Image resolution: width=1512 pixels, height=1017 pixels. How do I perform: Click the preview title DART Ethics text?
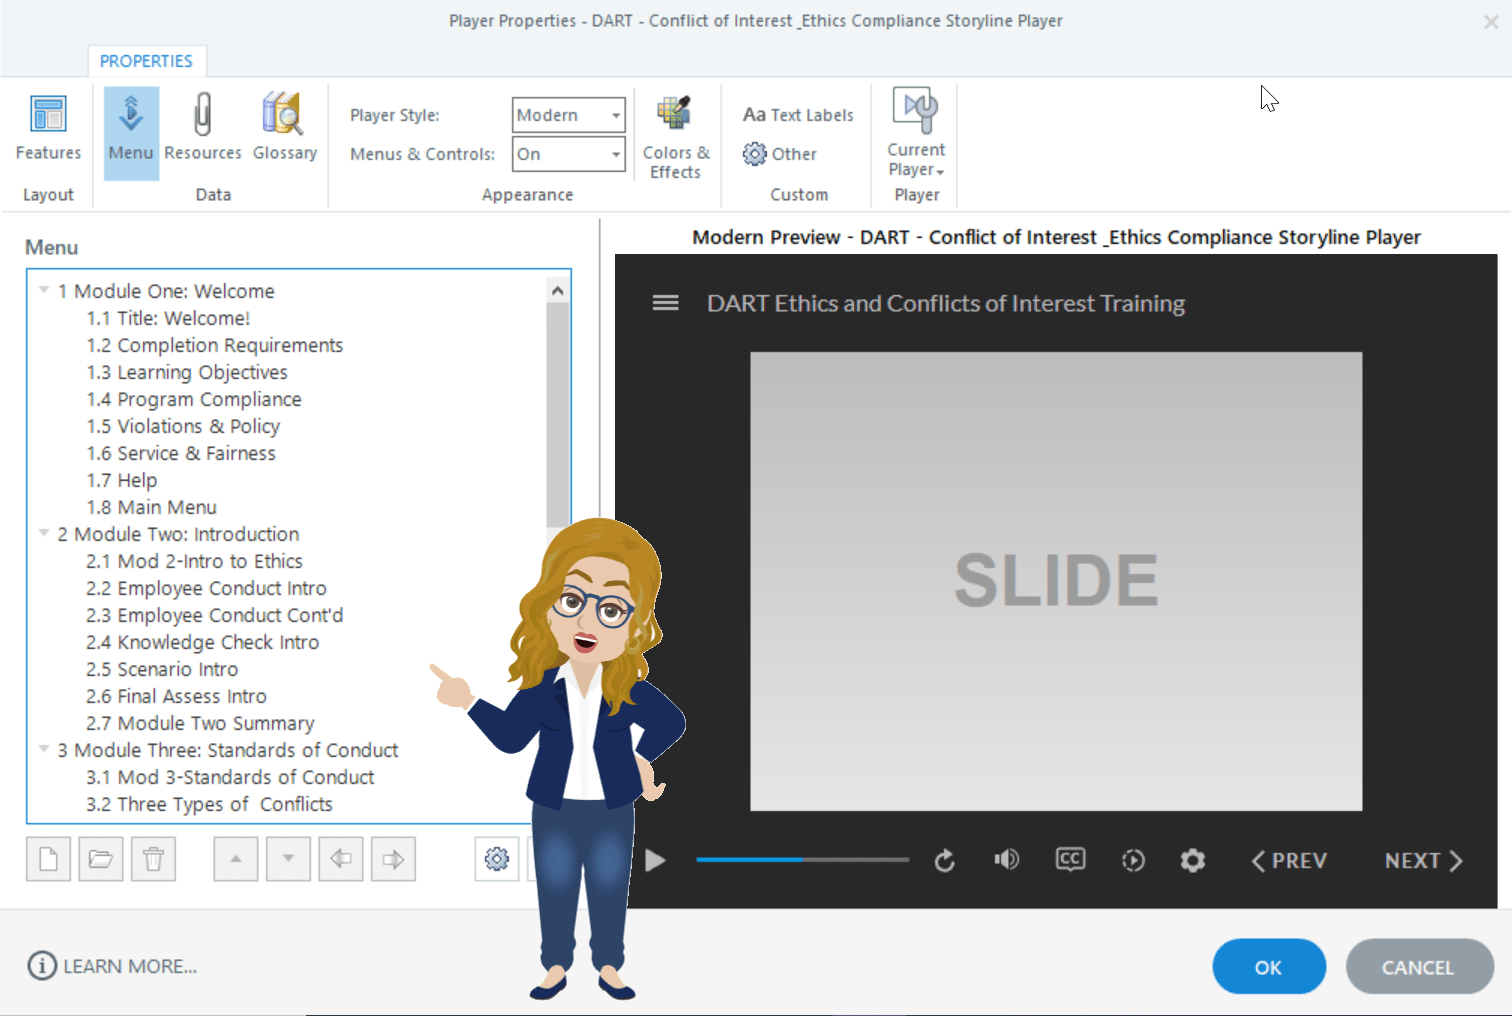946,303
